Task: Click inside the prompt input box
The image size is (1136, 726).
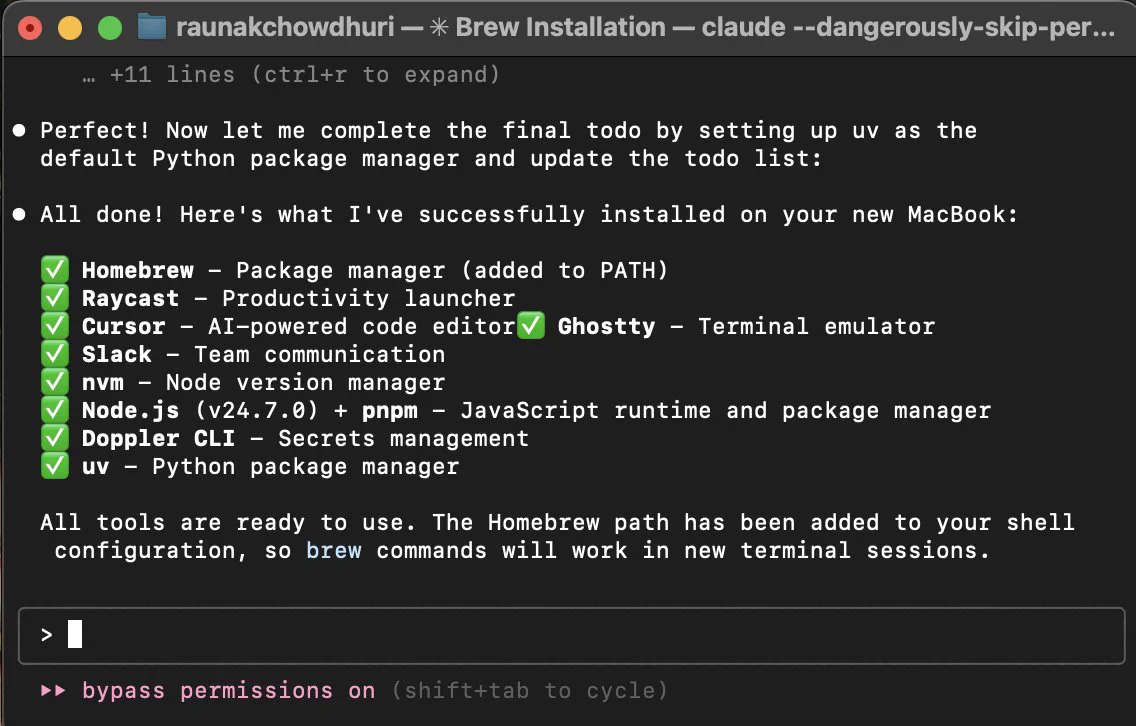Action: coord(571,635)
